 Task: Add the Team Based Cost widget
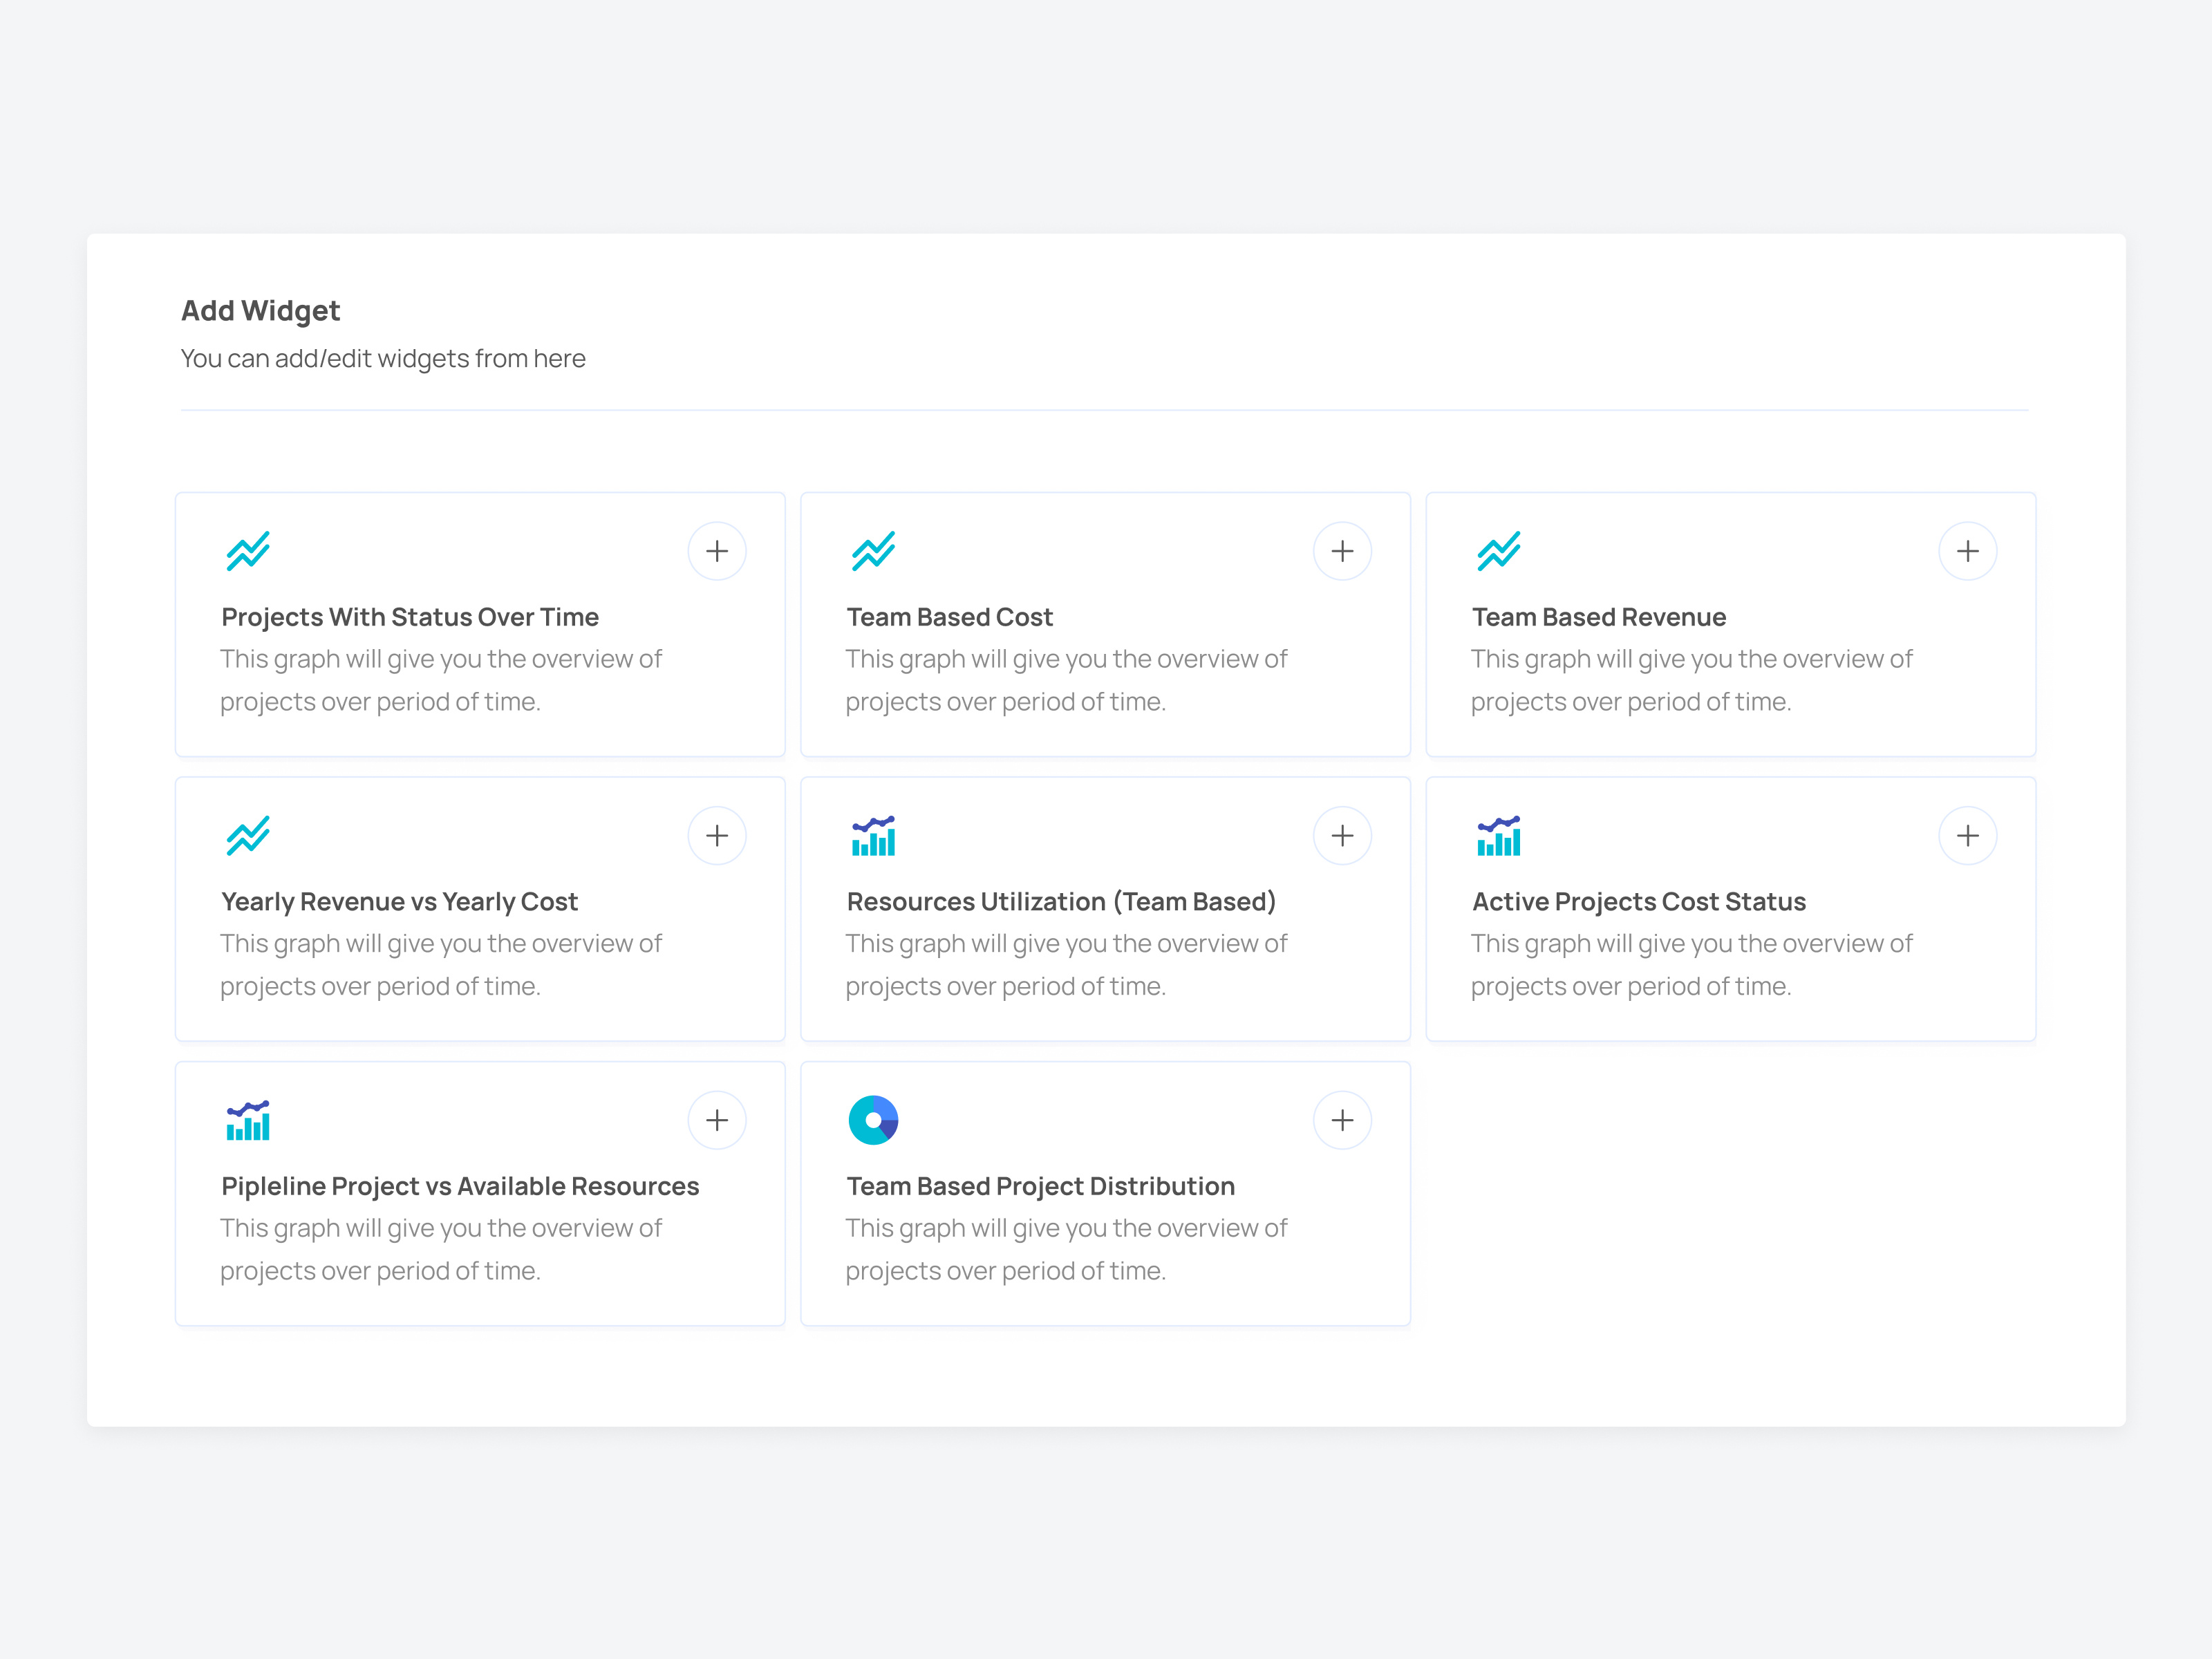1342,551
